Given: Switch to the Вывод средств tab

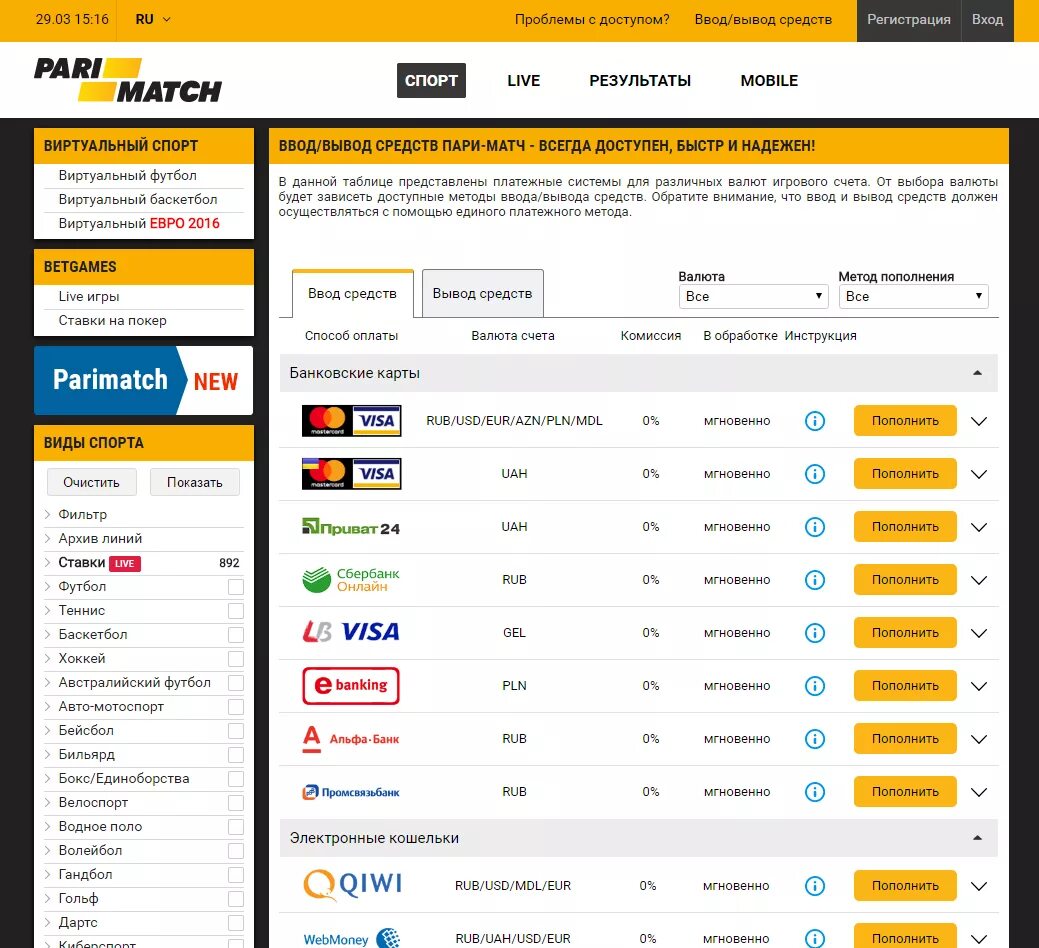Looking at the screenshot, I should point(482,293).
